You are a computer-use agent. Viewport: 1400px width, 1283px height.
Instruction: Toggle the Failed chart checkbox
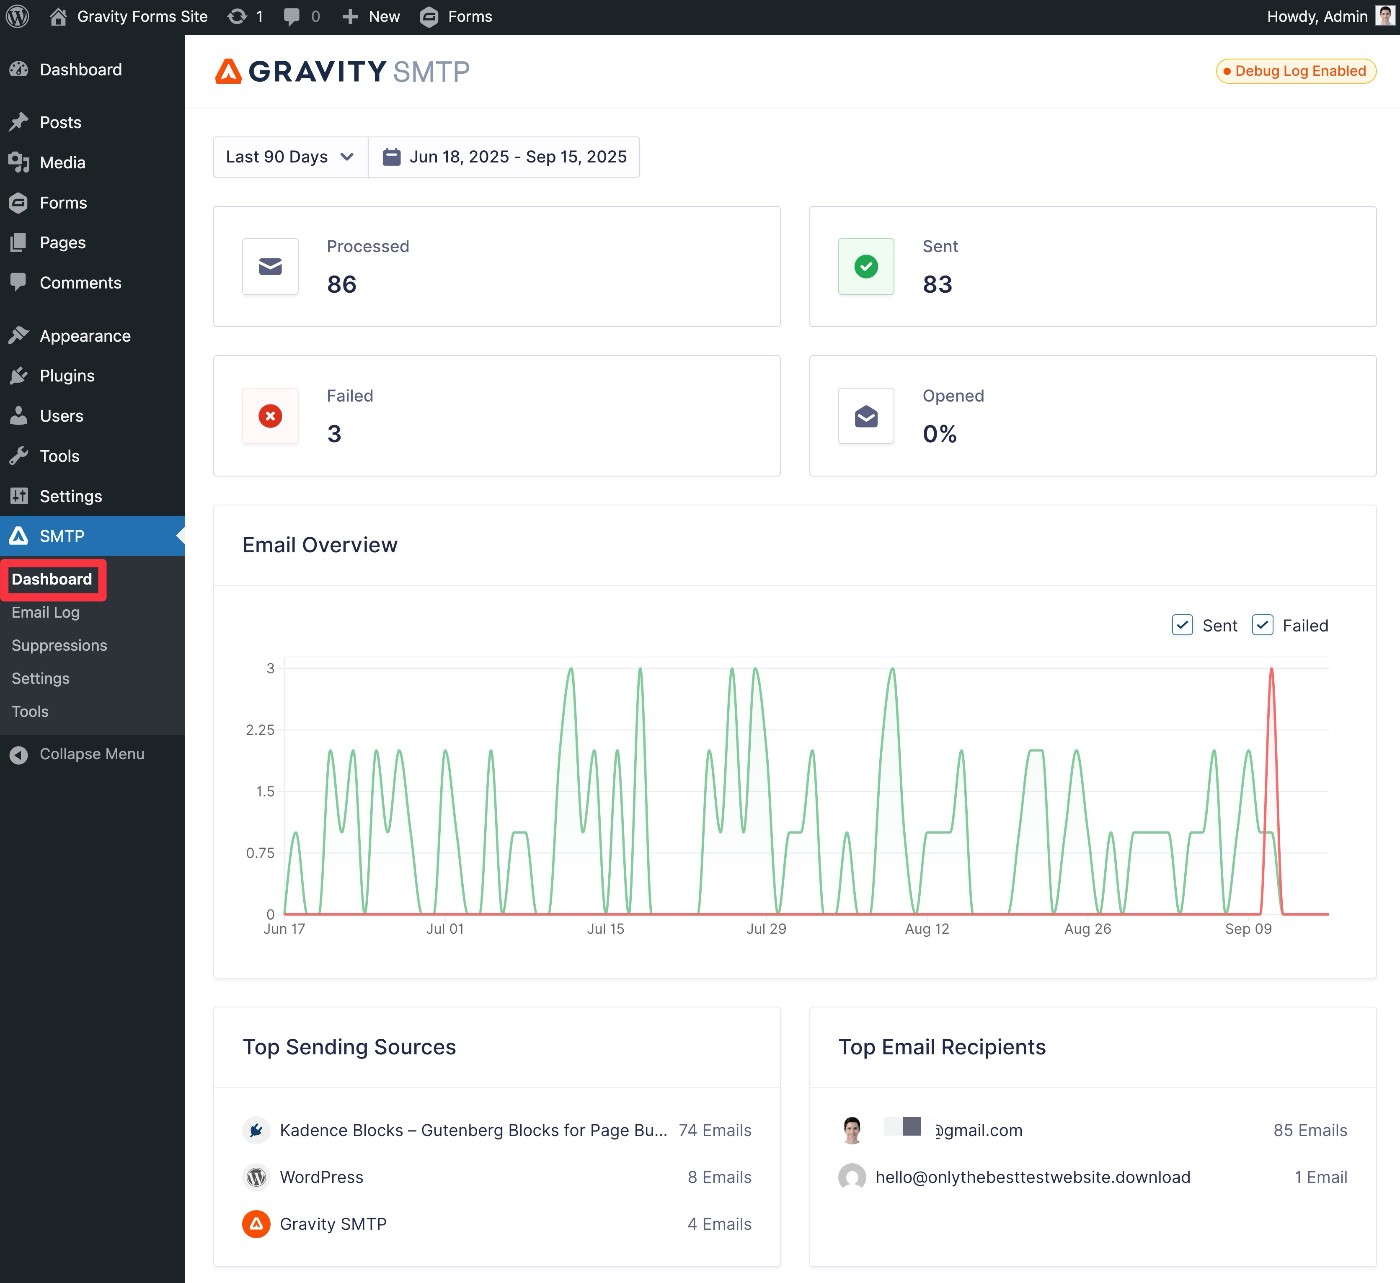(x=1263, y=625)
